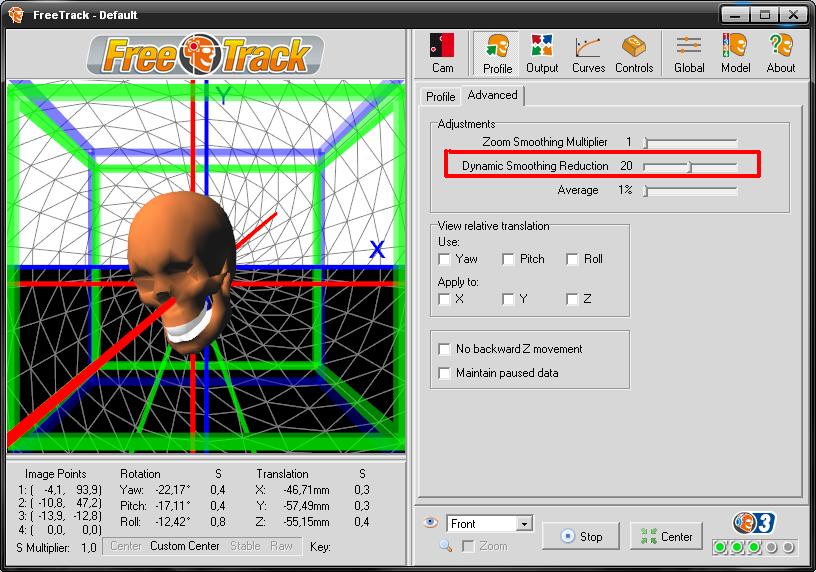The height and width of the screenshot is (572, 816).
Task: Close the FreeTrack window
Action: [793, 15]
